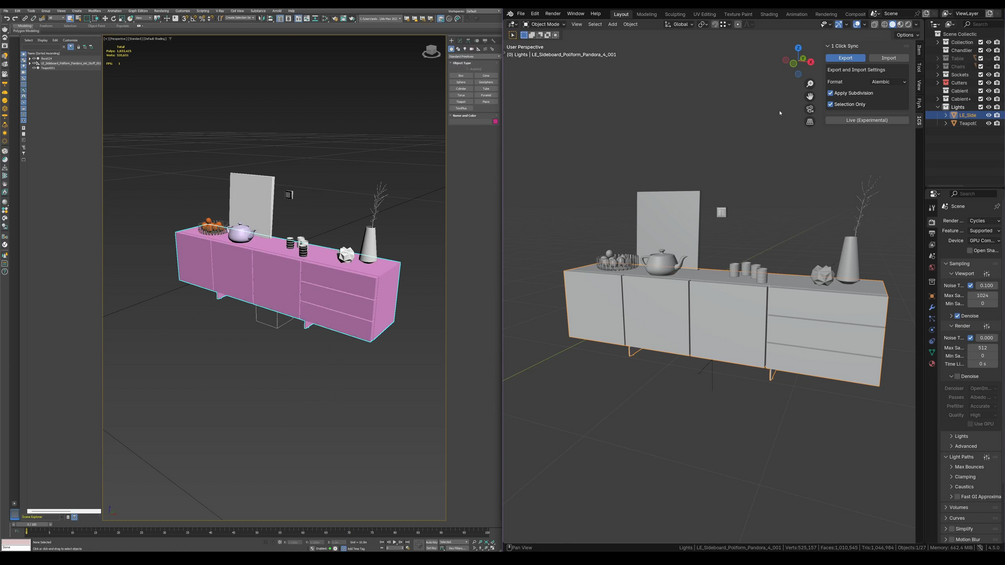The image size is (1005, 565).
Task: Click the Import button in 1 Click Sync
Action: (x=888, y=58)
